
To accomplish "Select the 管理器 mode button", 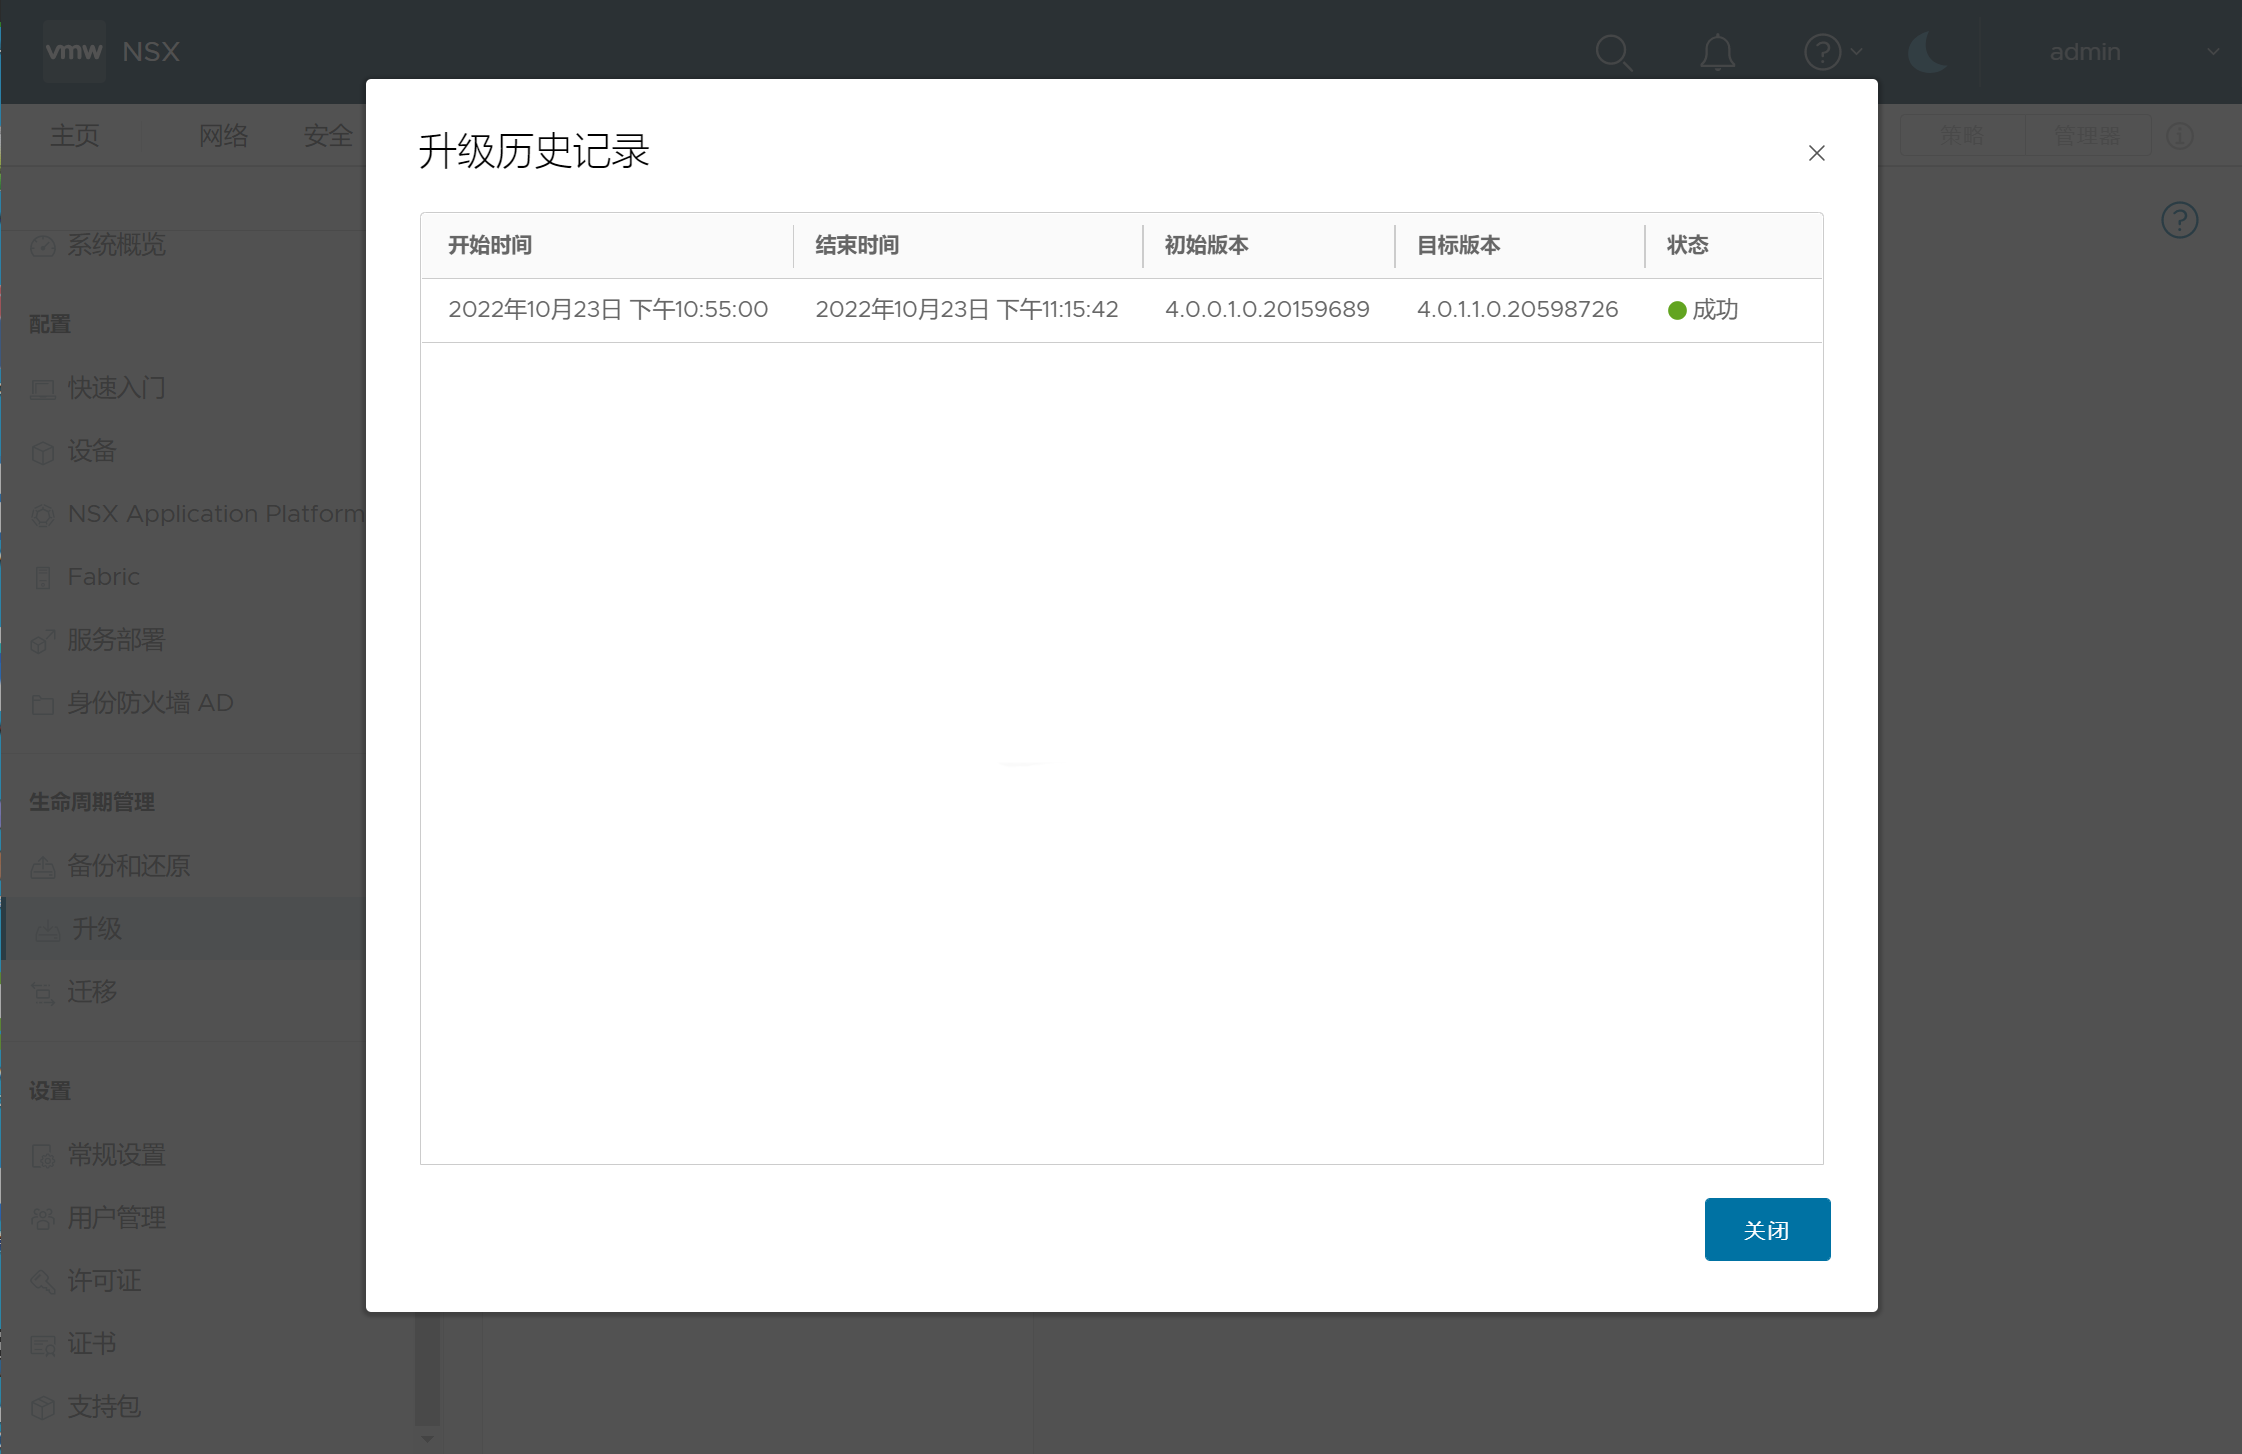I will (2088, 135).
